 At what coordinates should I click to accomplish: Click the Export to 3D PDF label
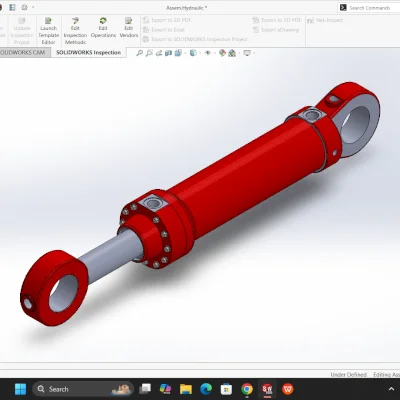282,20
